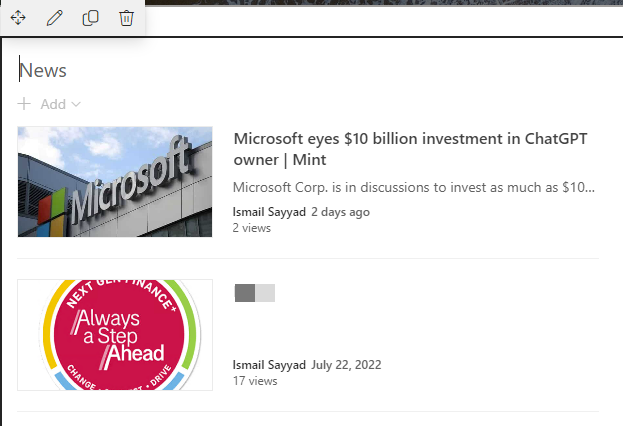The width and height of the screenshot is (623, 426).
Task: Click the July 22, 2022 date
Action: click(x=346, y=365)
